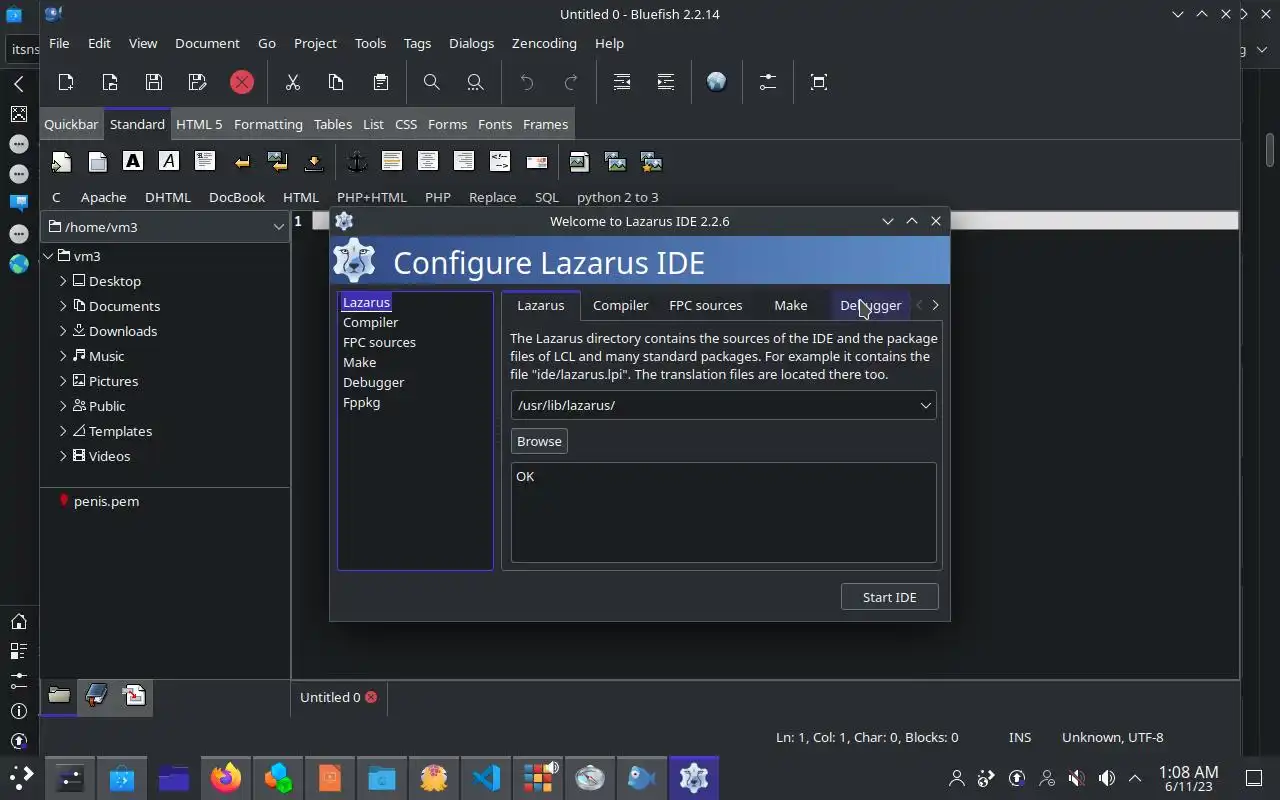This screenshot has width=1280, height=800.
Task: Open the filebrowser folder tab in the side panel
Action: tap(59, 695)
